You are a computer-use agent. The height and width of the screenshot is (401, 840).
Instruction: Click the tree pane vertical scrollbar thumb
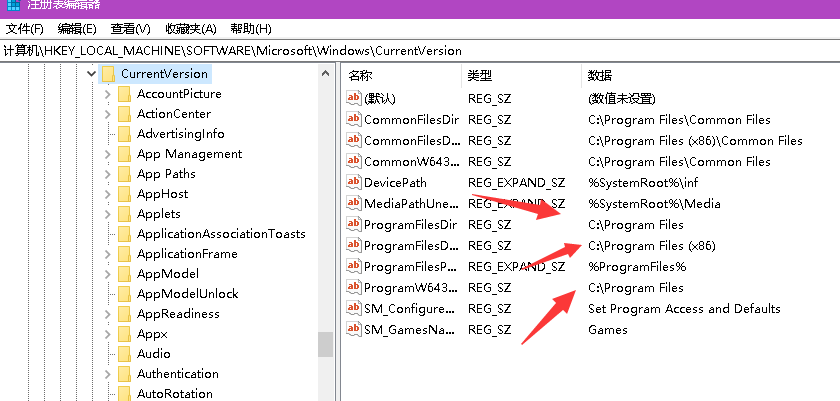point(325,344)
